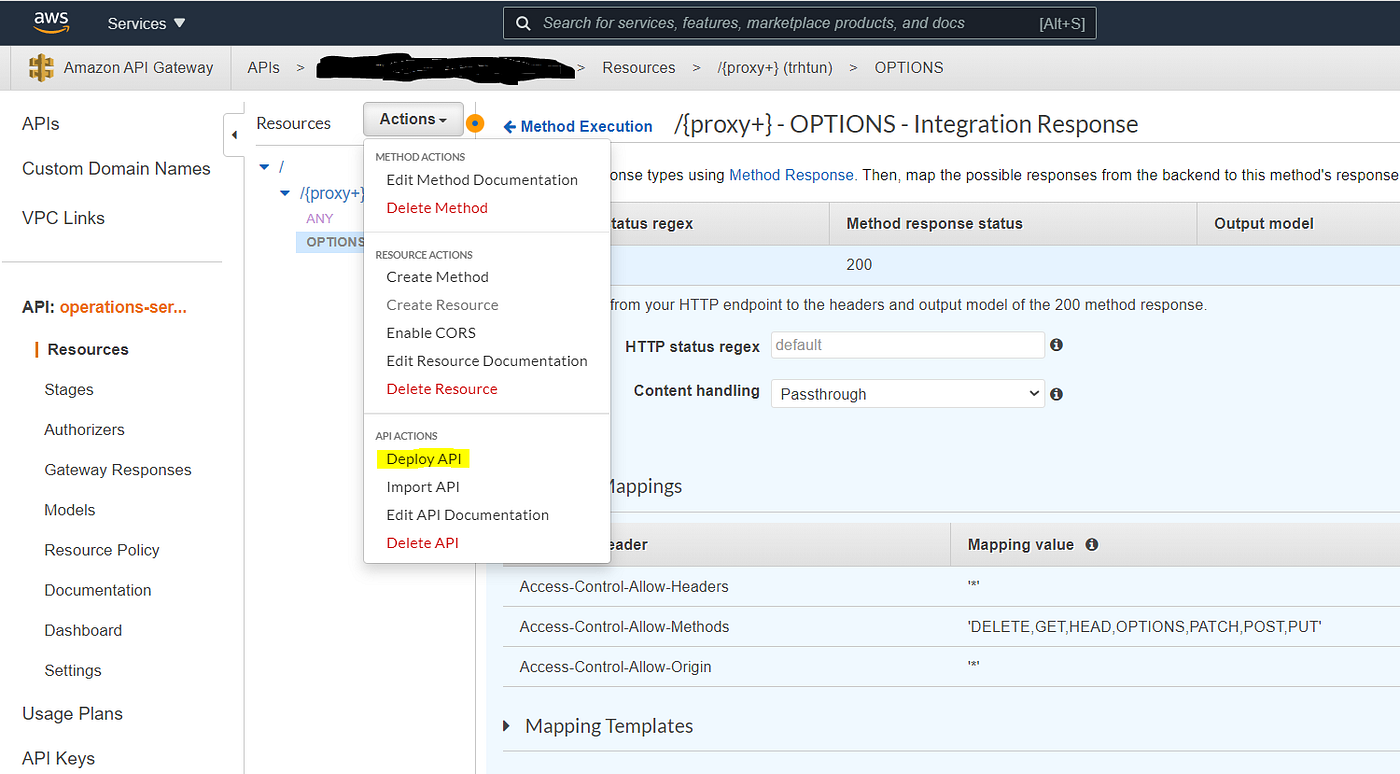Screen dimensions: 1400x774
Task: Click the HTTP status regex field
Action: point(908,345)
